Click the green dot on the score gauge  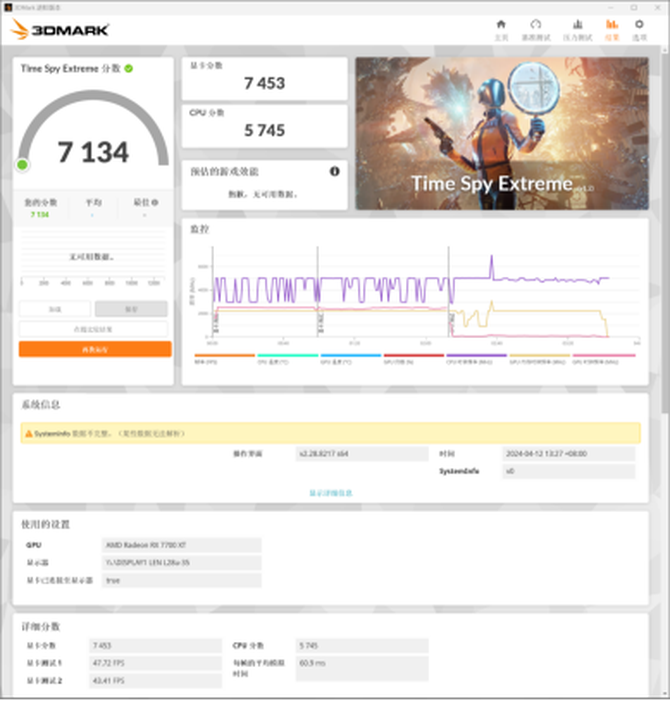click(22, 165)
